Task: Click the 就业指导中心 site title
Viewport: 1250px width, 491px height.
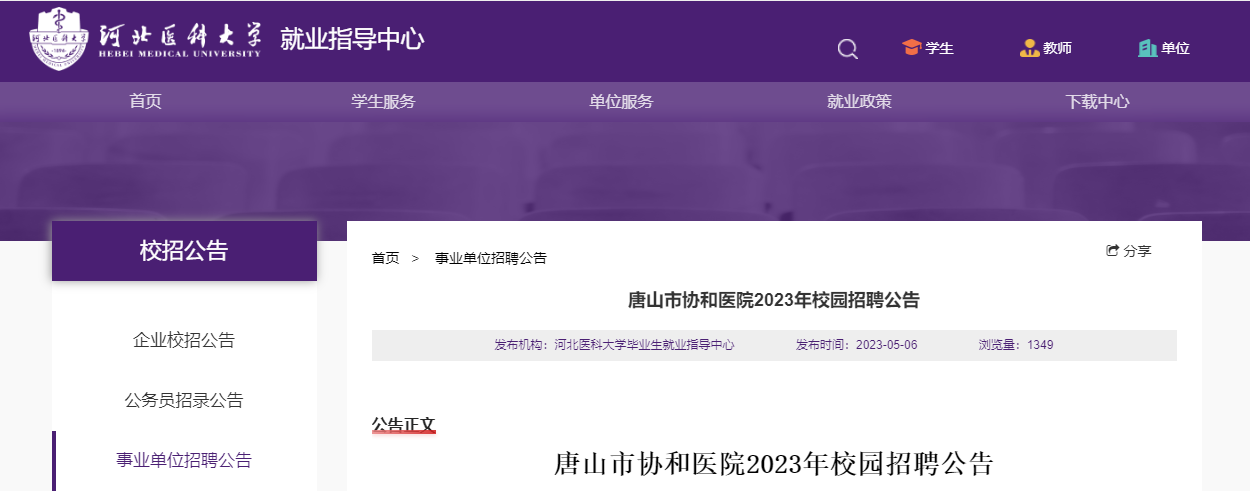Action: point(352,40)
